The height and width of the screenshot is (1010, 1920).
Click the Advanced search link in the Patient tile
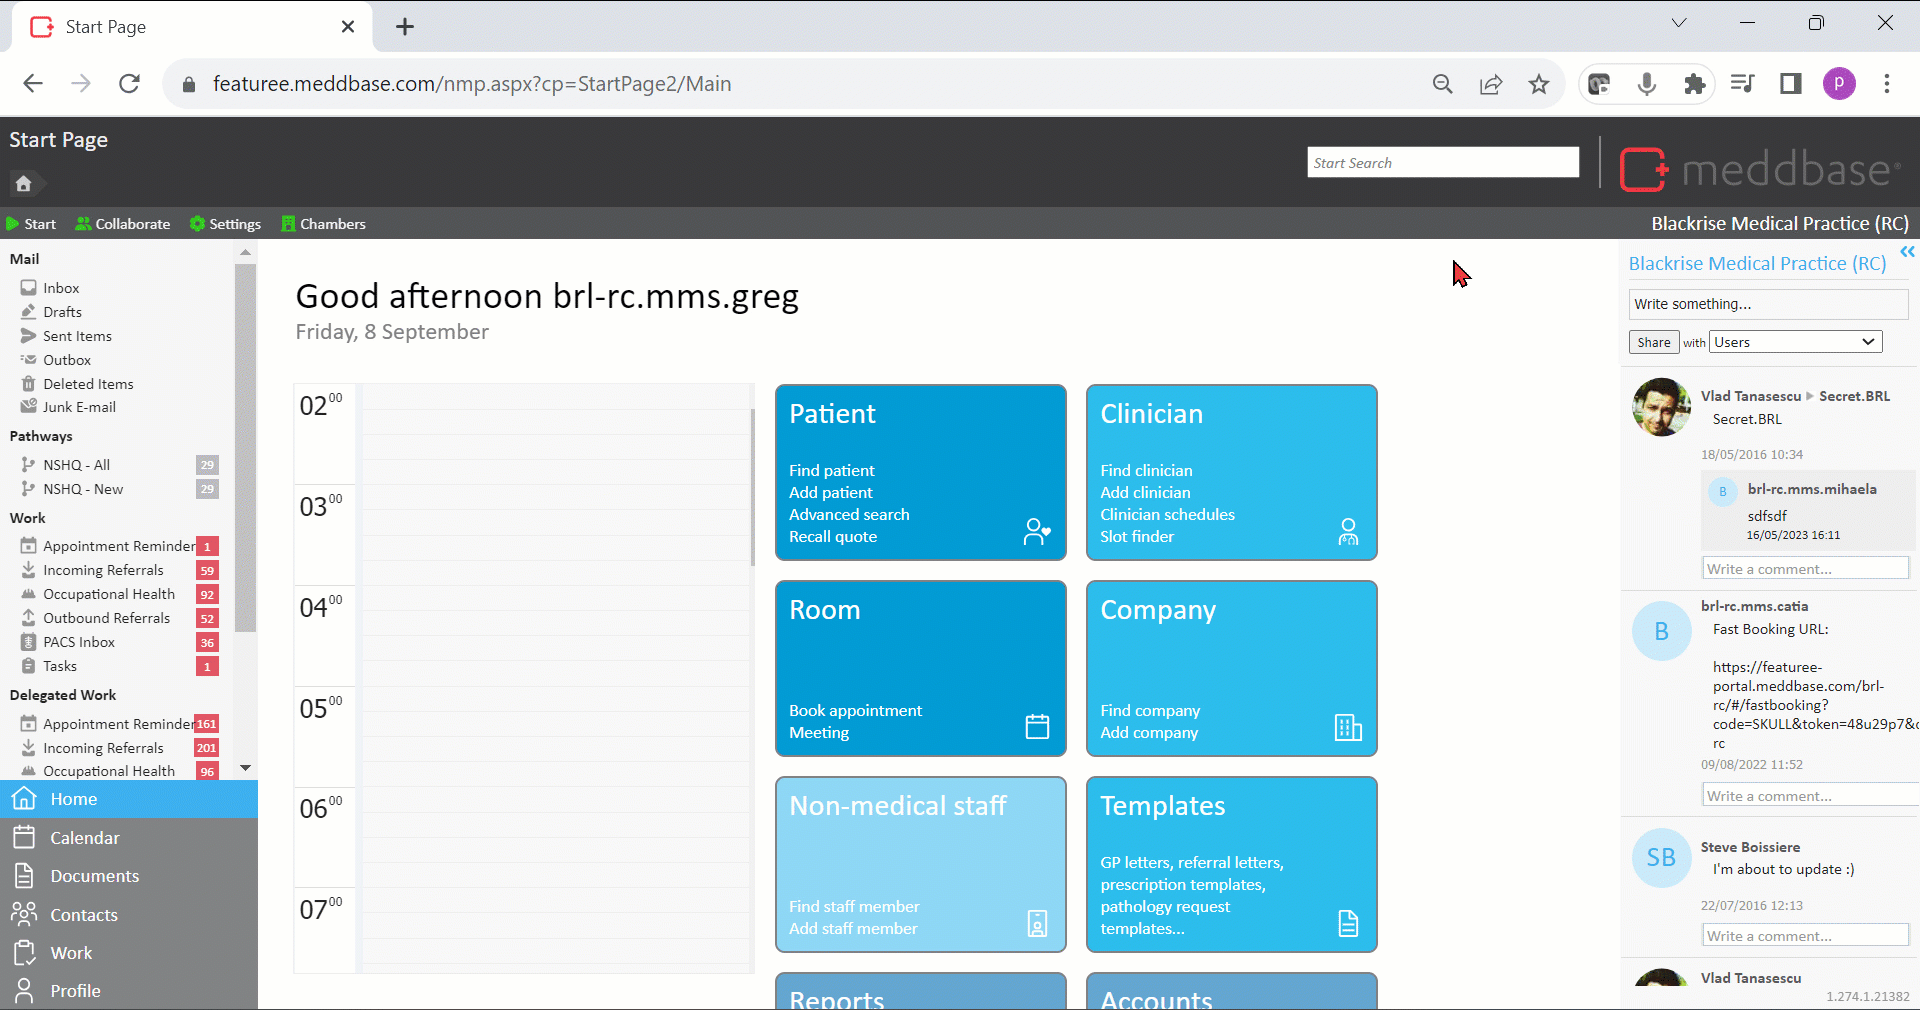tap(849, 515)
